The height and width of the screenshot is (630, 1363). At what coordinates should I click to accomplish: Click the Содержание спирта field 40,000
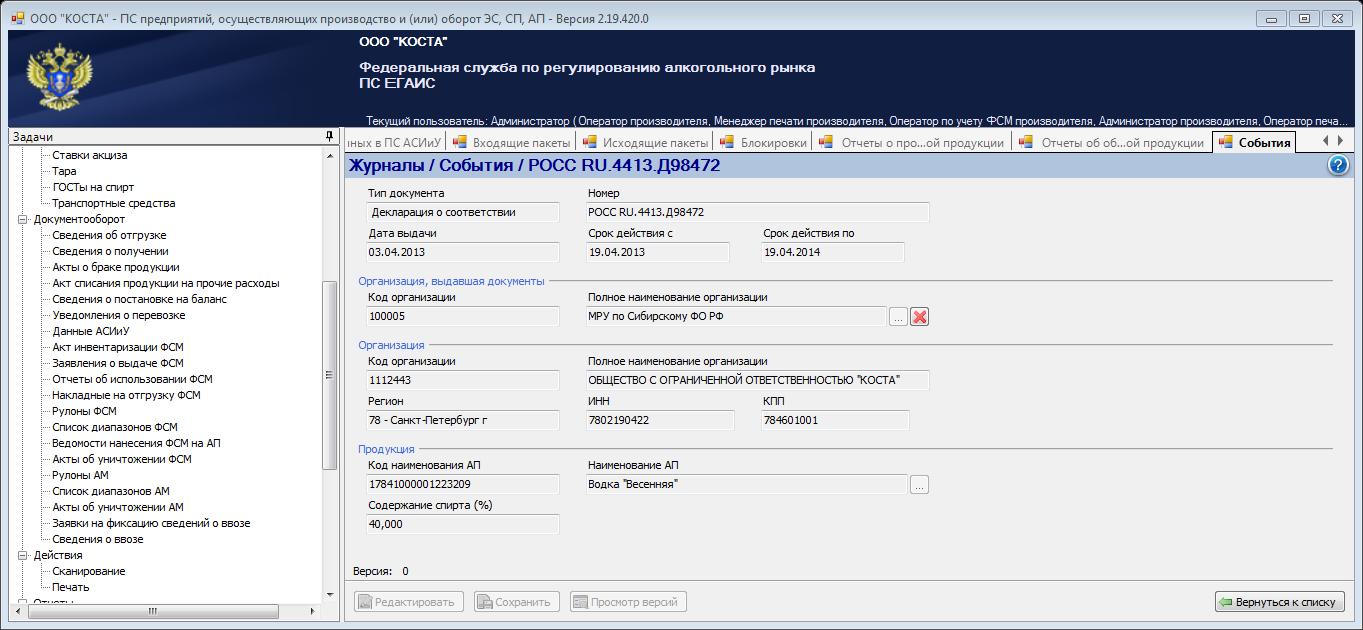click(x=463, y=524)
